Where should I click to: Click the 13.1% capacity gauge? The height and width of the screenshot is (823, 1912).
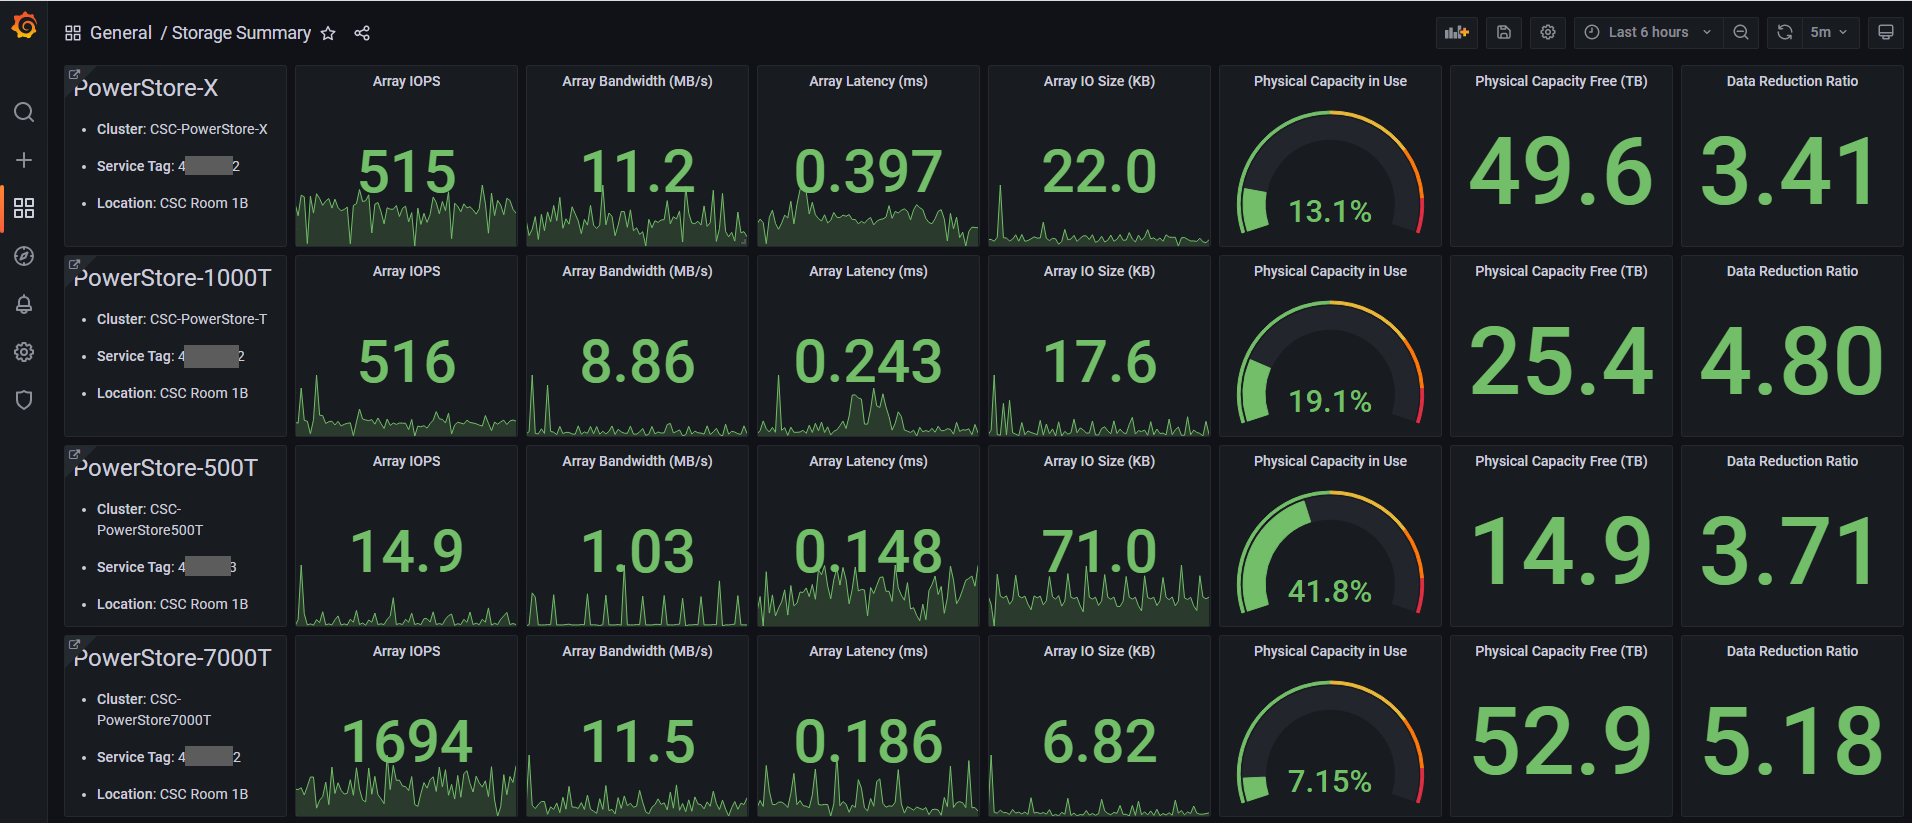coord(1330,172)
